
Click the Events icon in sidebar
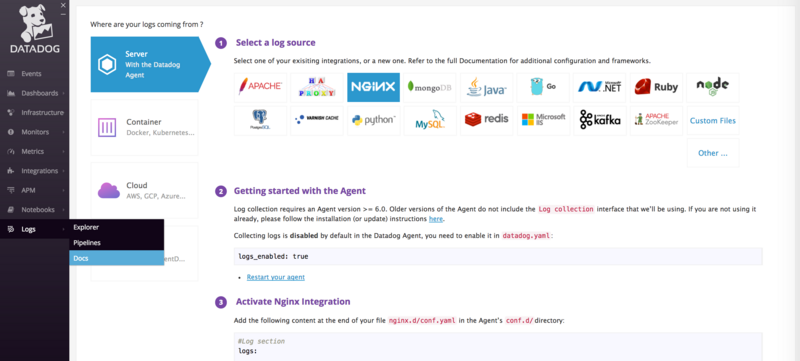11,74
